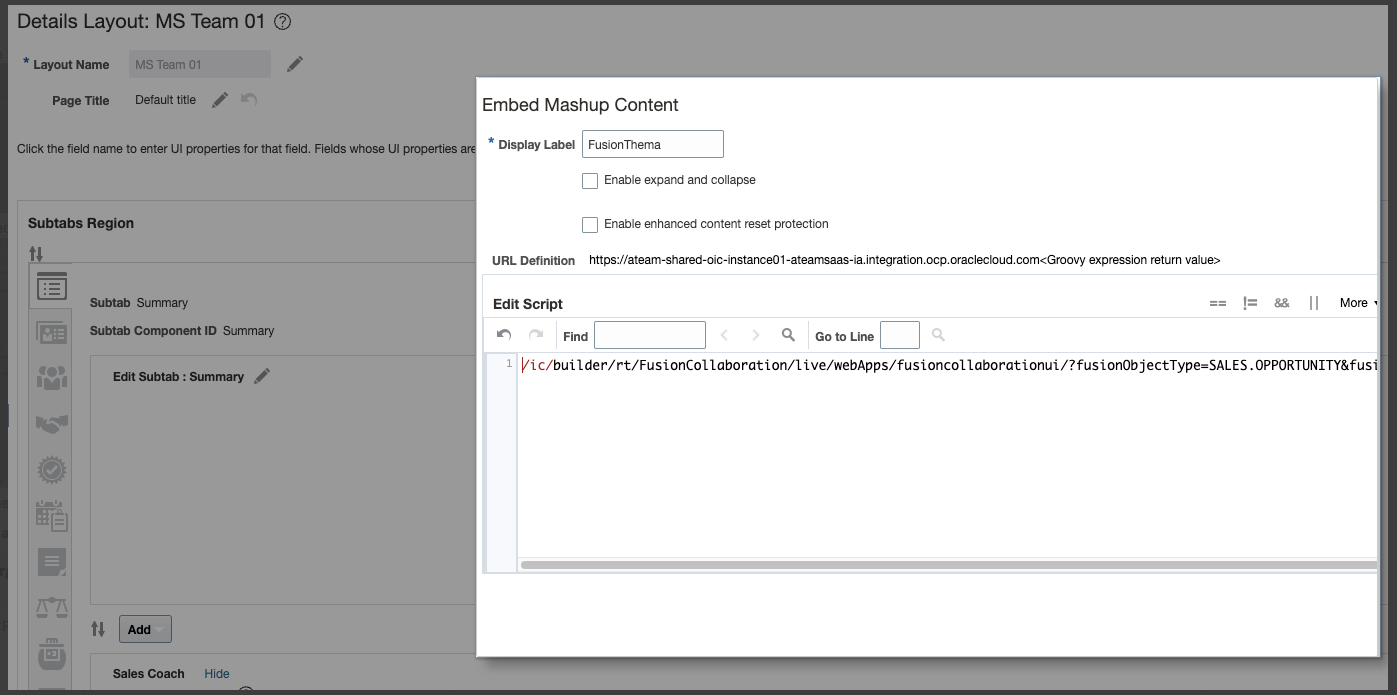This screenshot has width=1397, height=695.
Task: Open the Add dropdown button
Action: pyautogui.click(x=145, y=629)
